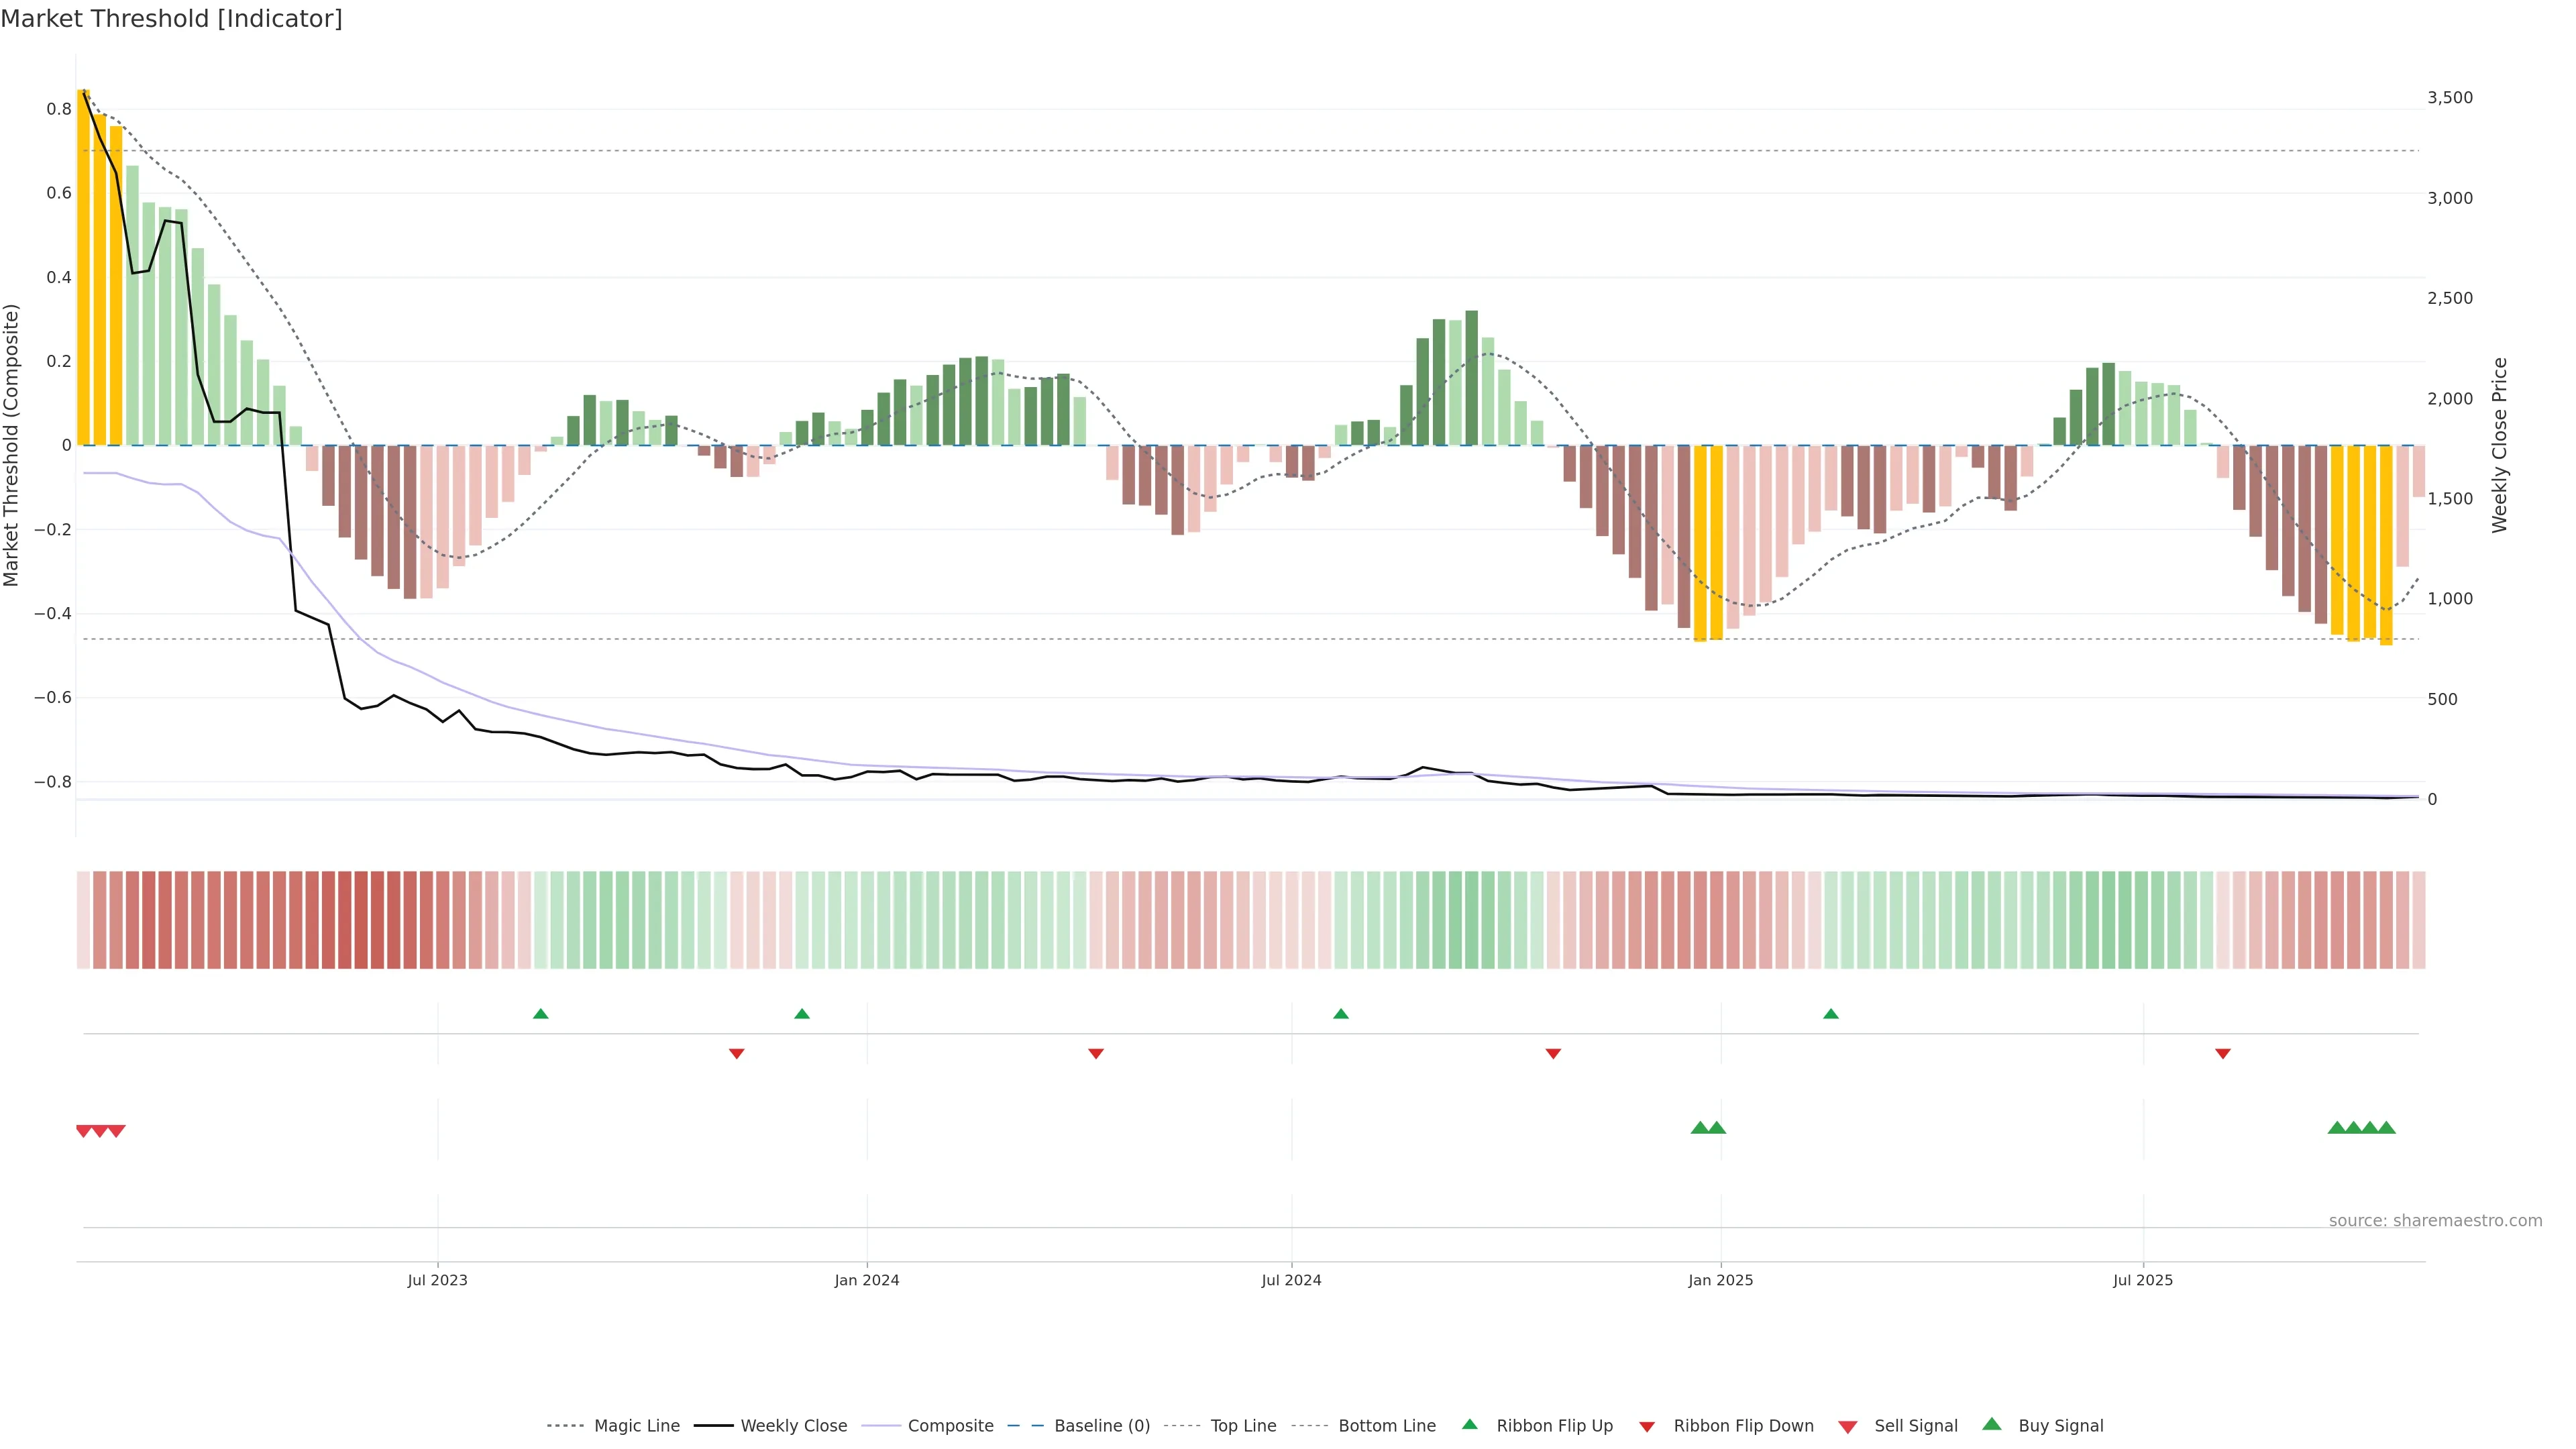The width and height of the screenshot is (2576, 1449).
Task: Click the Buy Signal legend label
Action: [2060, 1426]
